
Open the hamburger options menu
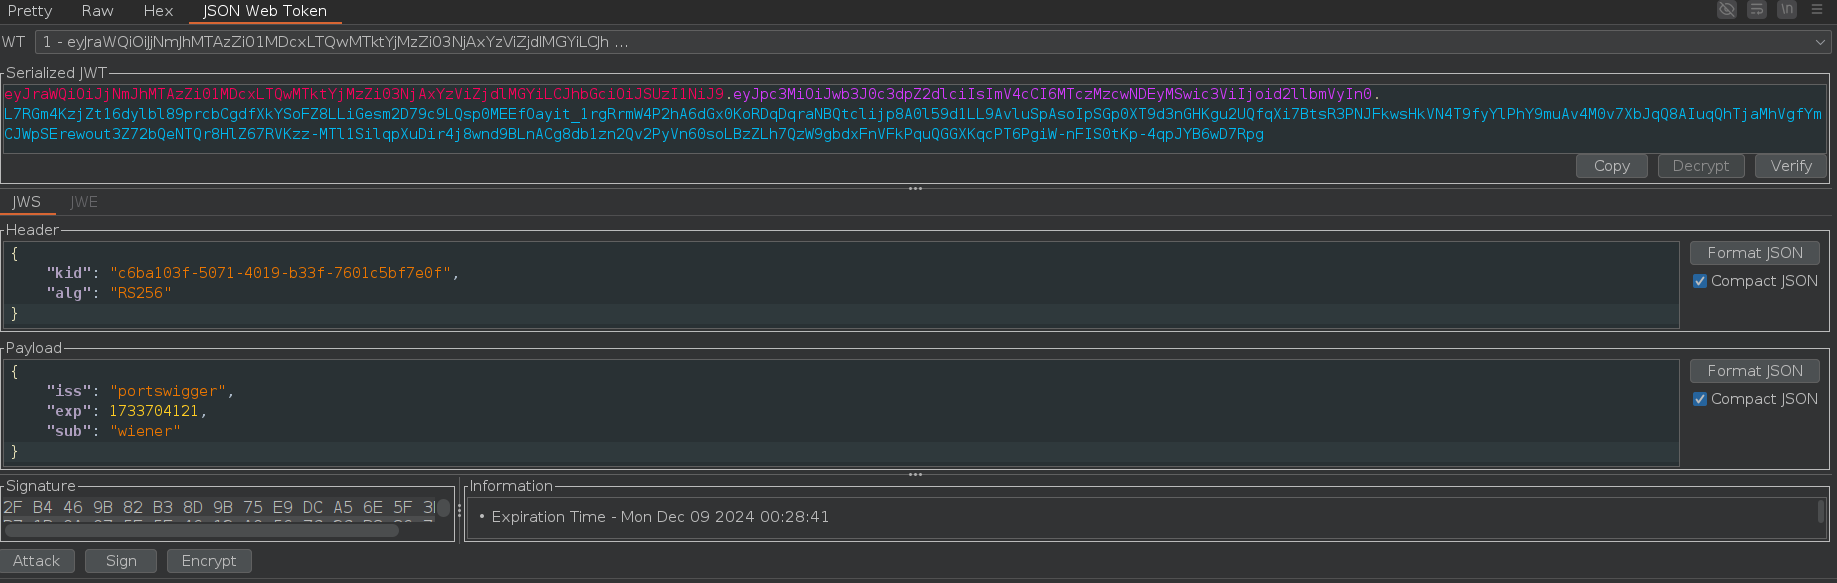point(1817,10)
